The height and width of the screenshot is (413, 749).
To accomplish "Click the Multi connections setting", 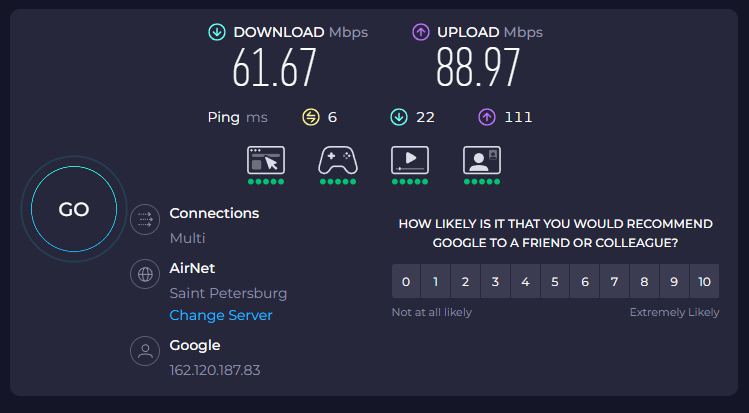I will [187, 238].
